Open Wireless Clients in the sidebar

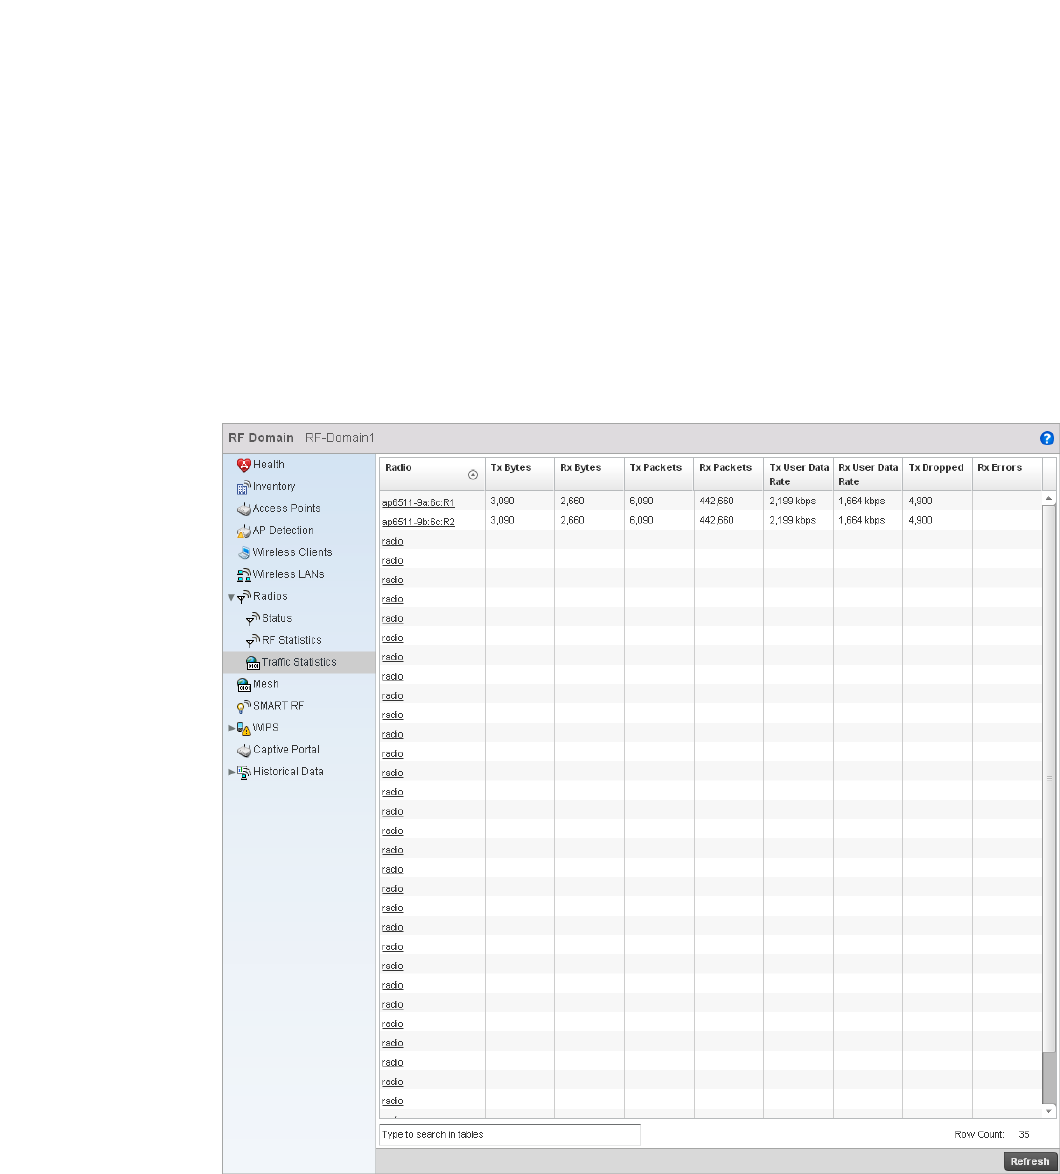pyautogui.click(x=293, y=552)
